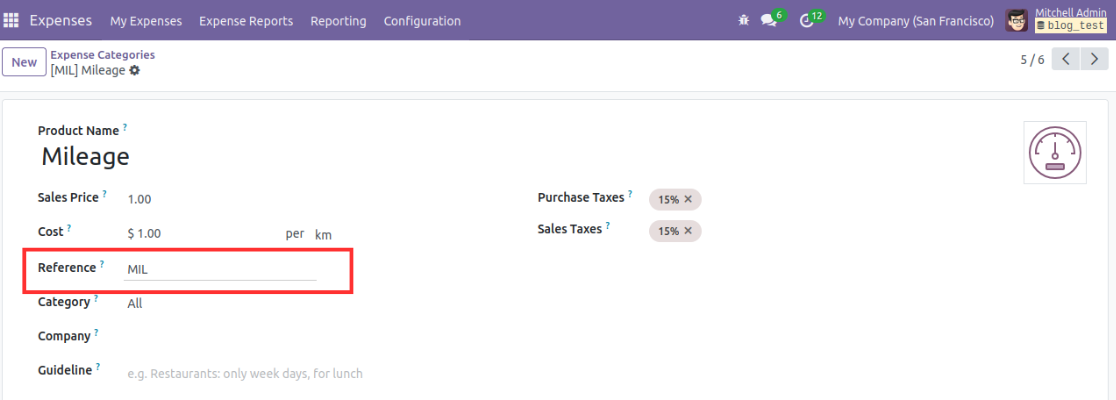
Task: Click the Reference field containing MIL
Action: 220,269
